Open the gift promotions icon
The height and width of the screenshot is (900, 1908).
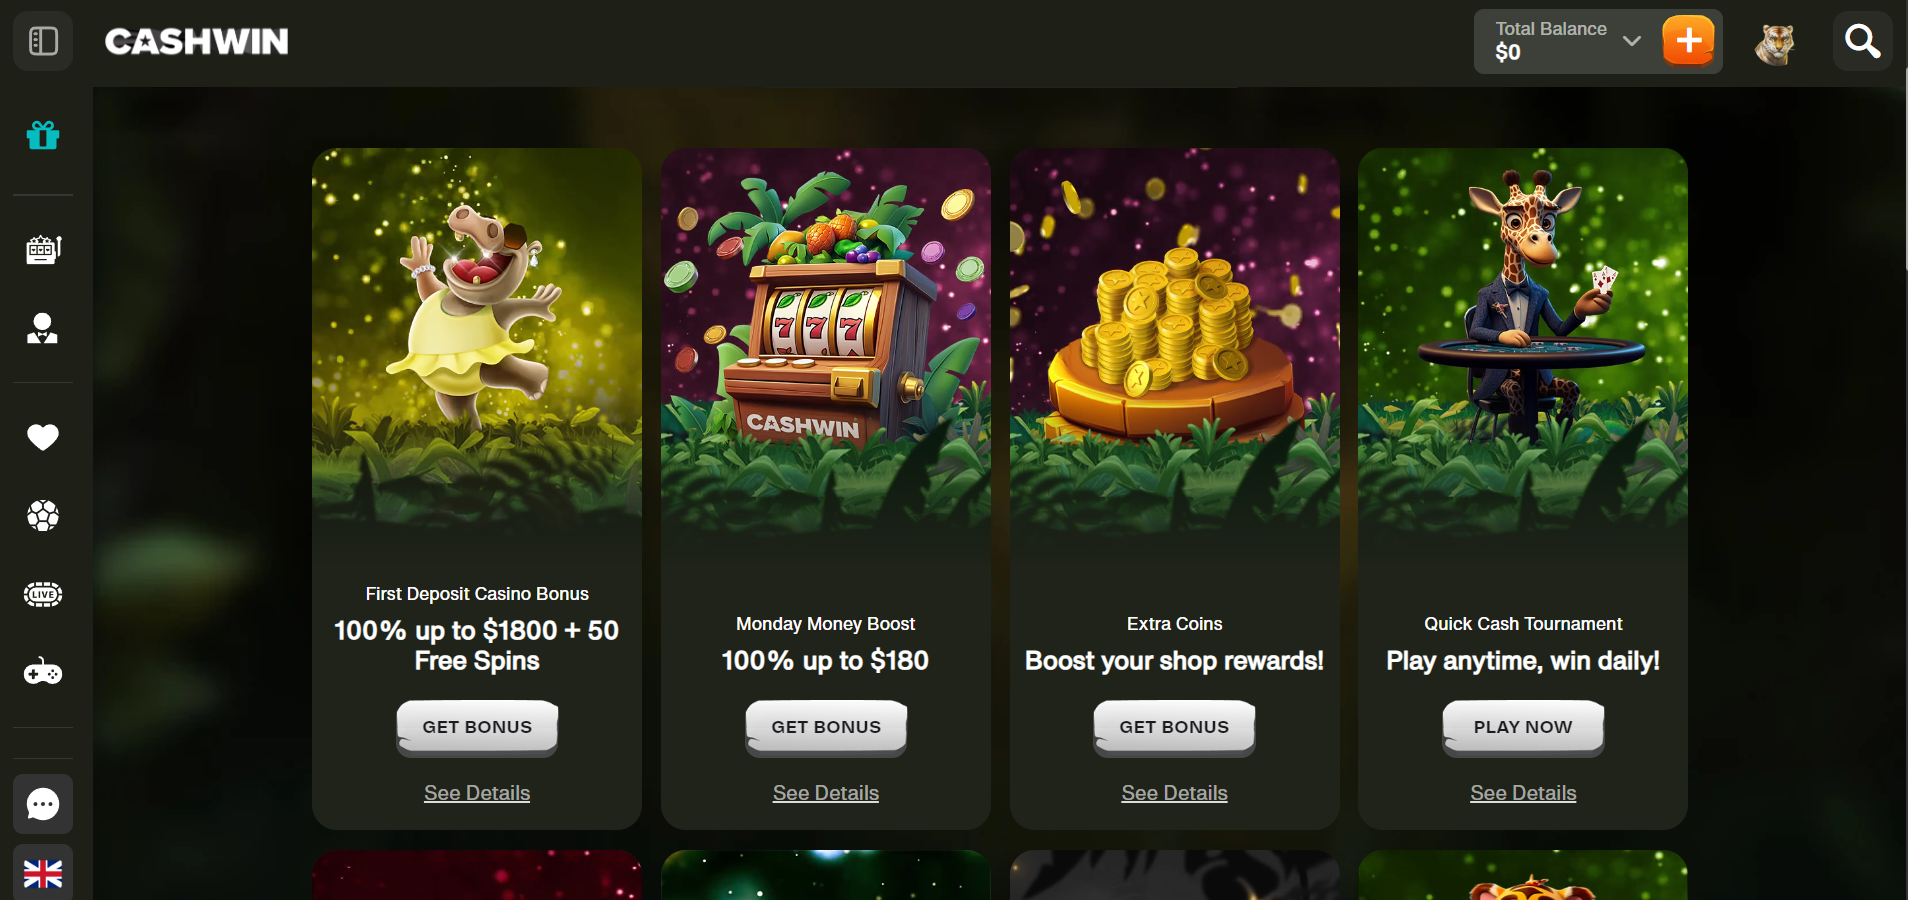click(43, 135)
